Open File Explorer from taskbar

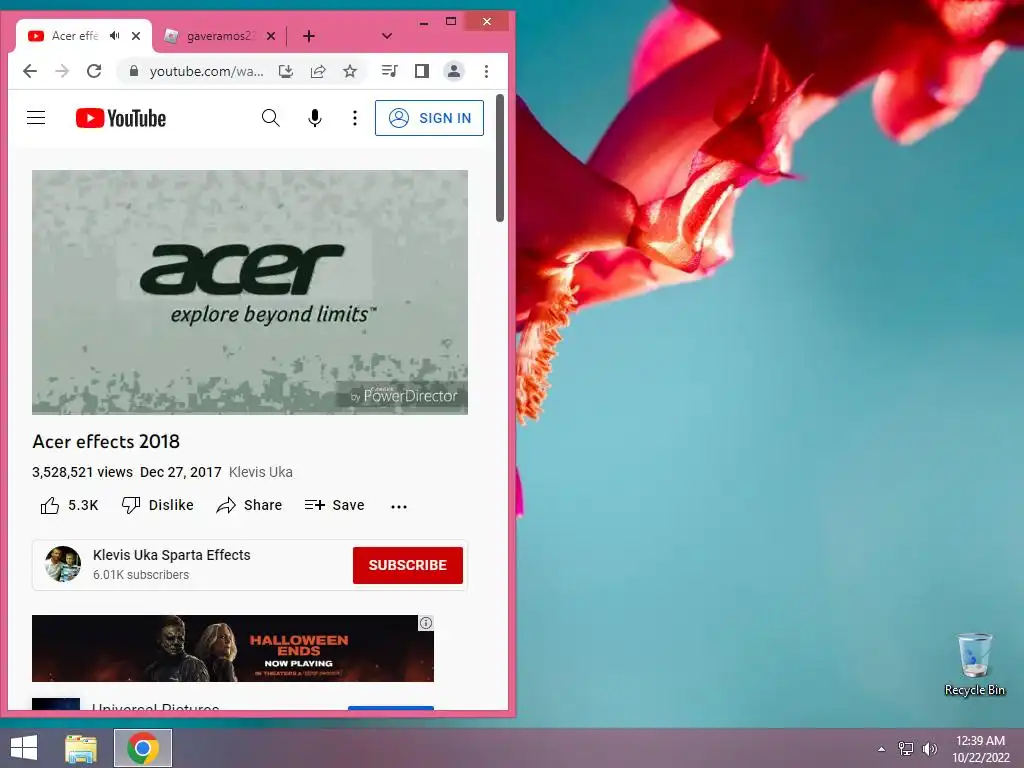pyautogui.click(x=81, y=748)
